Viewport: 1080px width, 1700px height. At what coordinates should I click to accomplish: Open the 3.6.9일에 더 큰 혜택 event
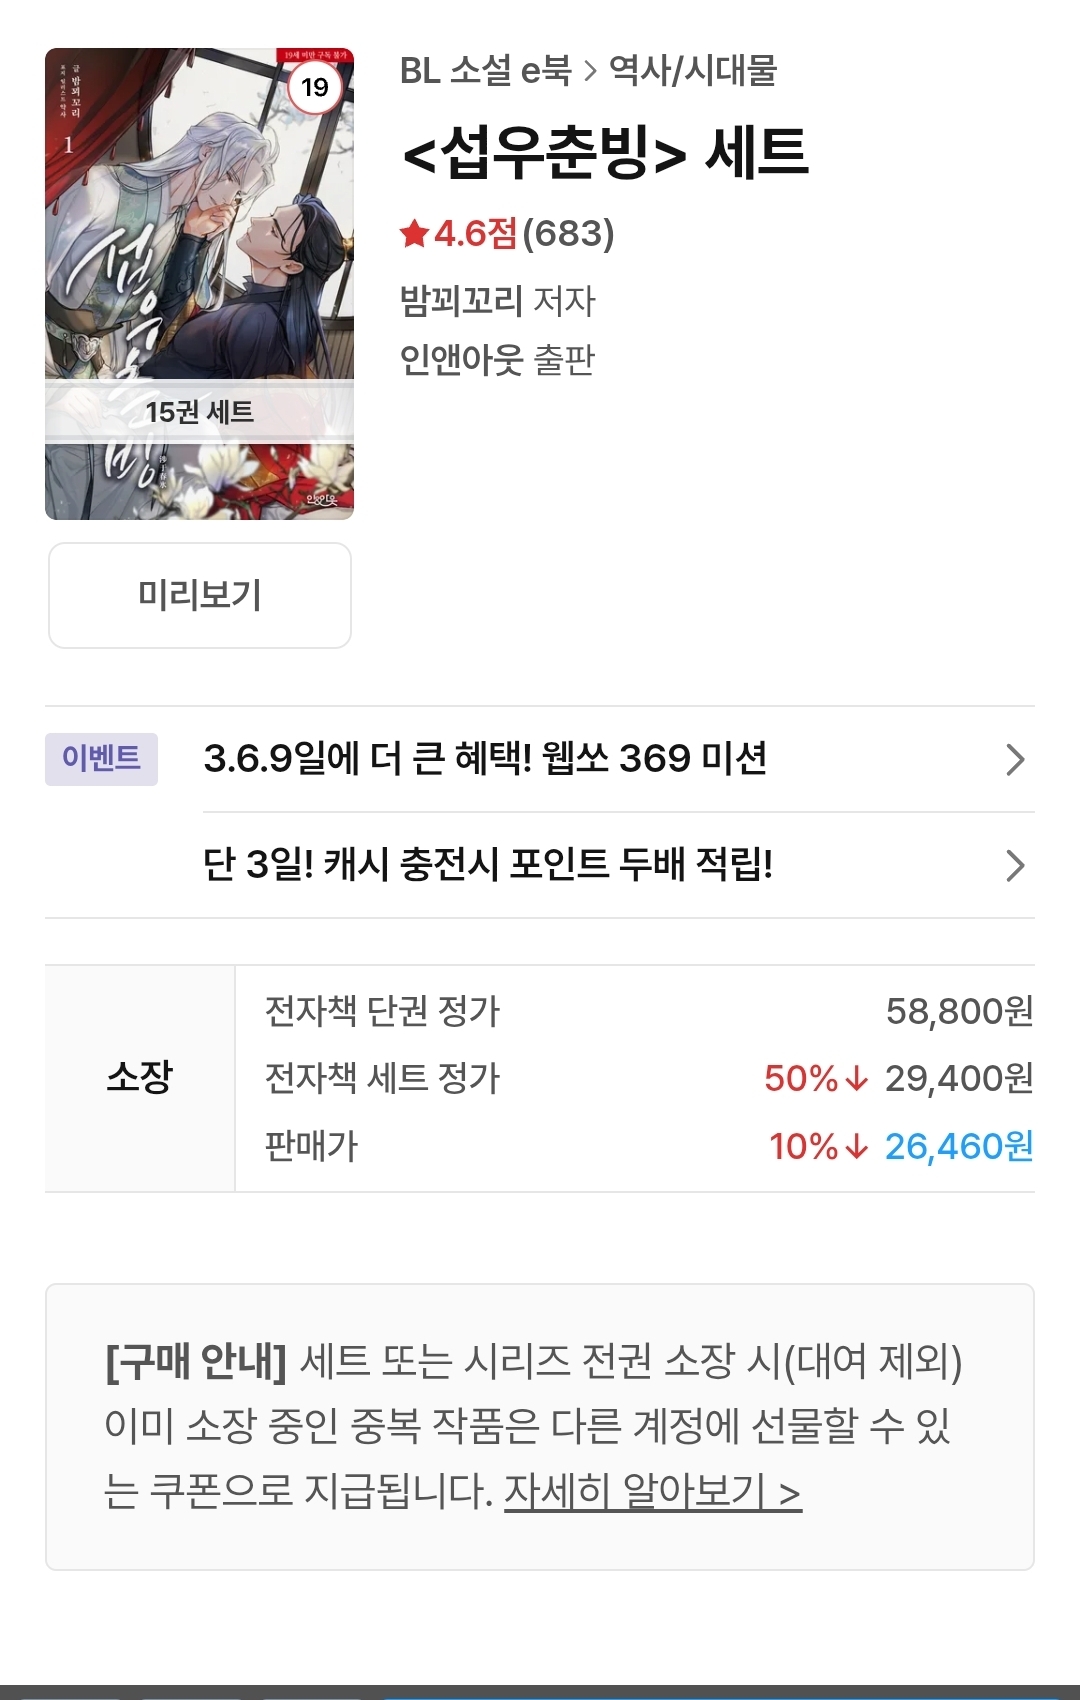485,759
